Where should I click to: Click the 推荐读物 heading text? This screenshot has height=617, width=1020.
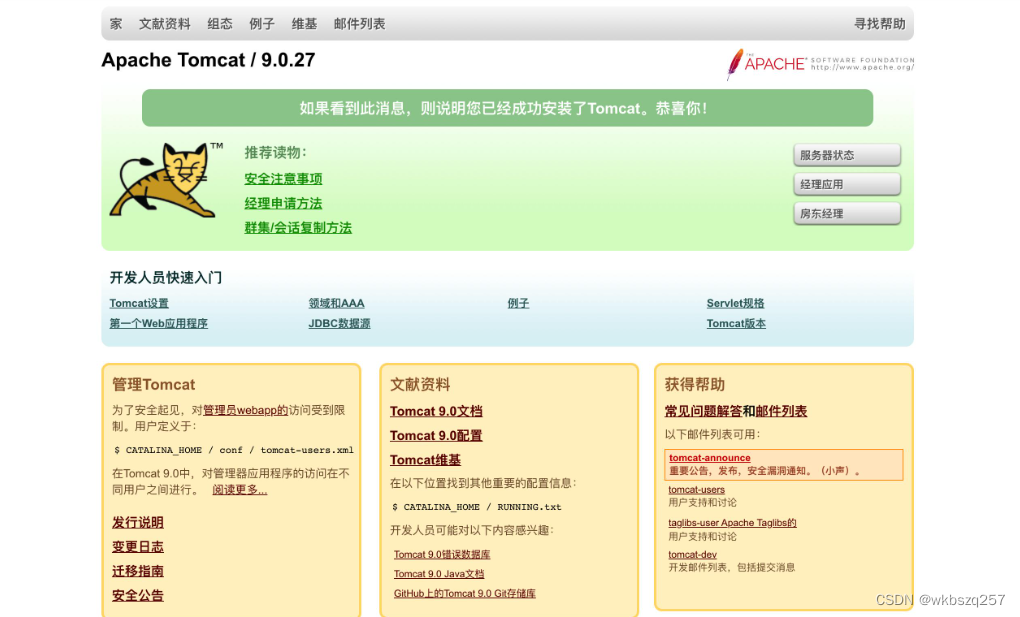pyautogui.click(x=276, y=152)
